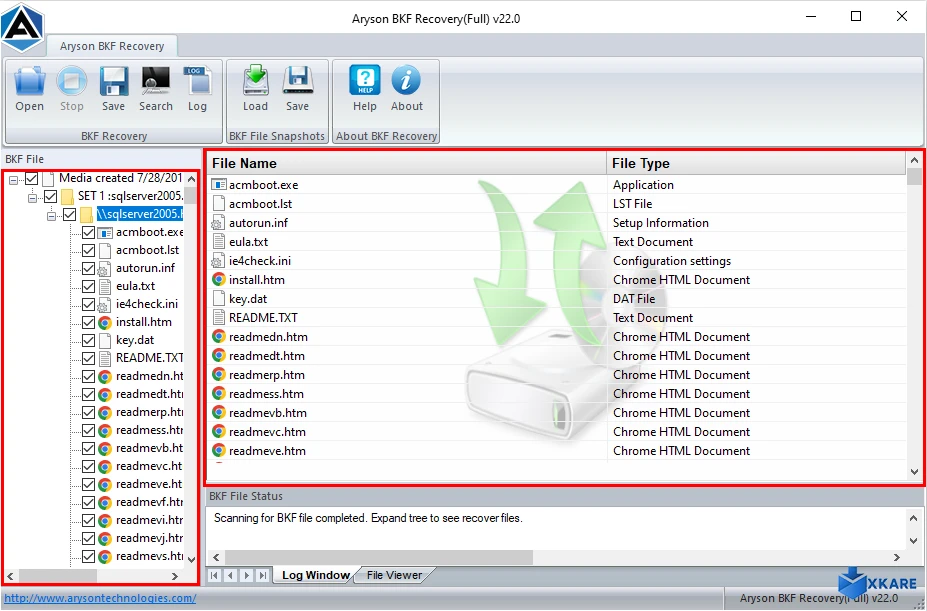Click the ie4check.ini icon in file list

point(219,261)
